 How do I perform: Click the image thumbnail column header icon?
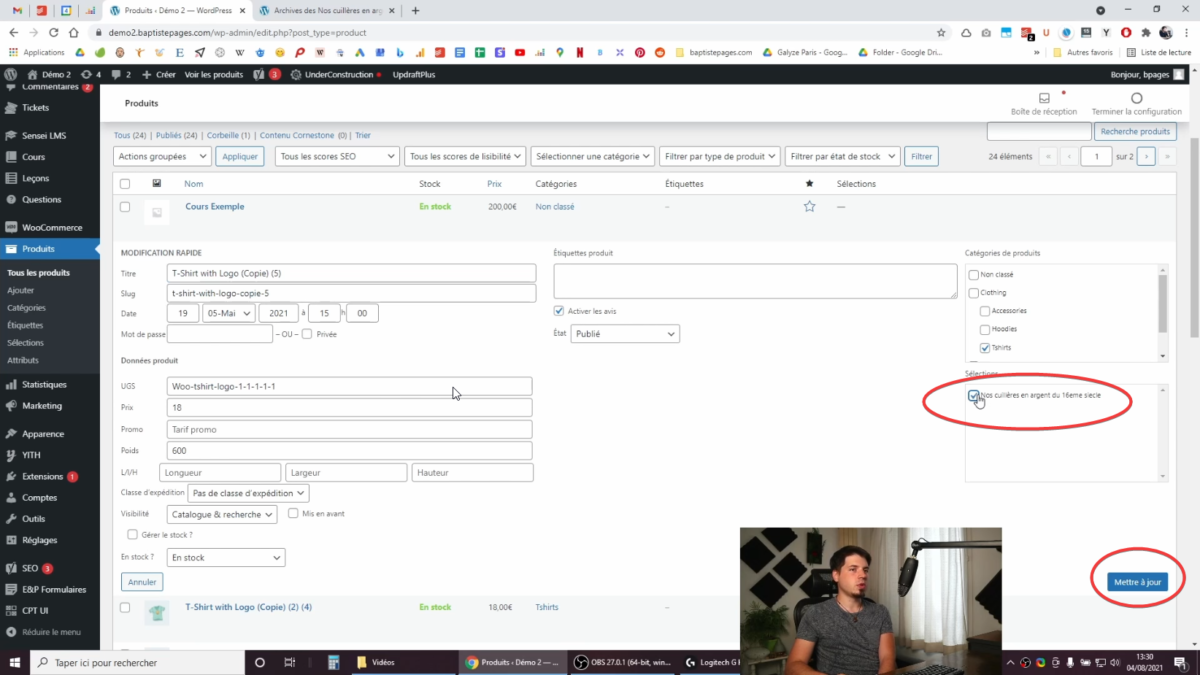point(156,184)
